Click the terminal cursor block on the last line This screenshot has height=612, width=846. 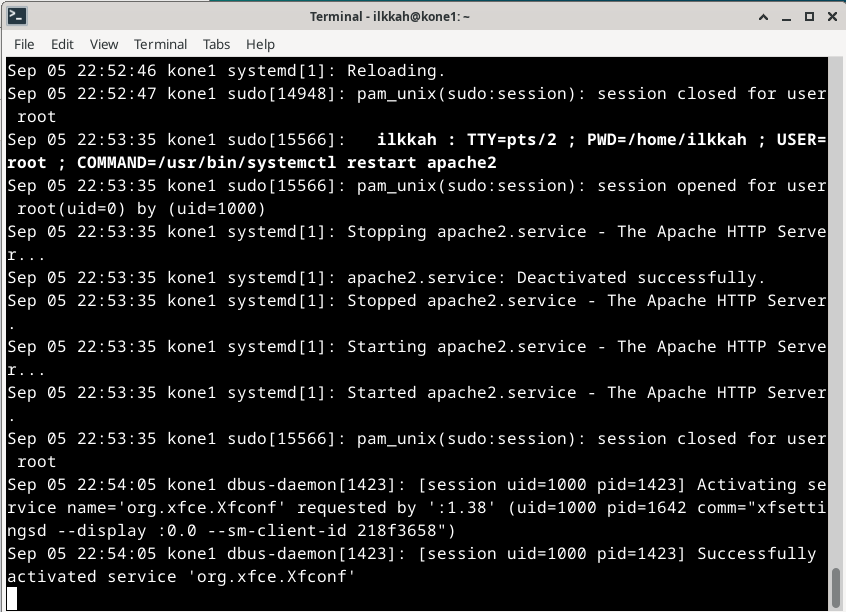point(13,600)
